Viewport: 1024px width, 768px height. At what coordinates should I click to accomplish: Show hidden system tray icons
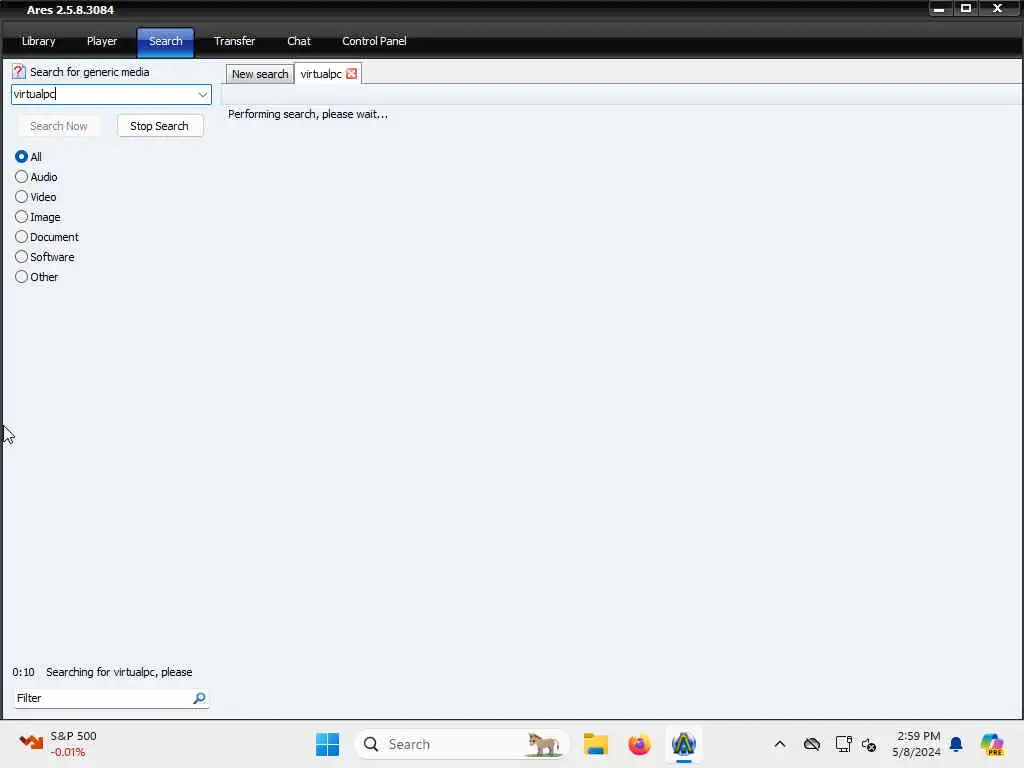point(780,744)
